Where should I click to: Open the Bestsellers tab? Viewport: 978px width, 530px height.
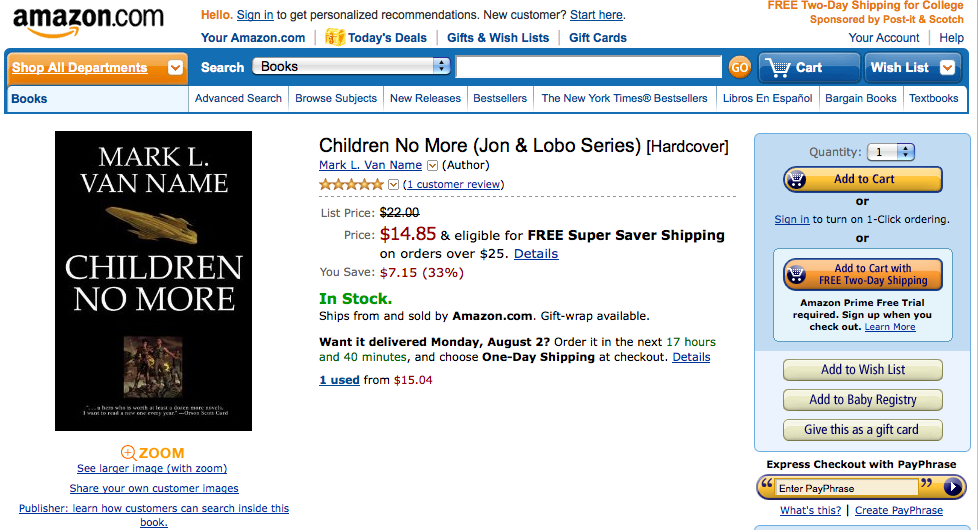click(500, 98)
